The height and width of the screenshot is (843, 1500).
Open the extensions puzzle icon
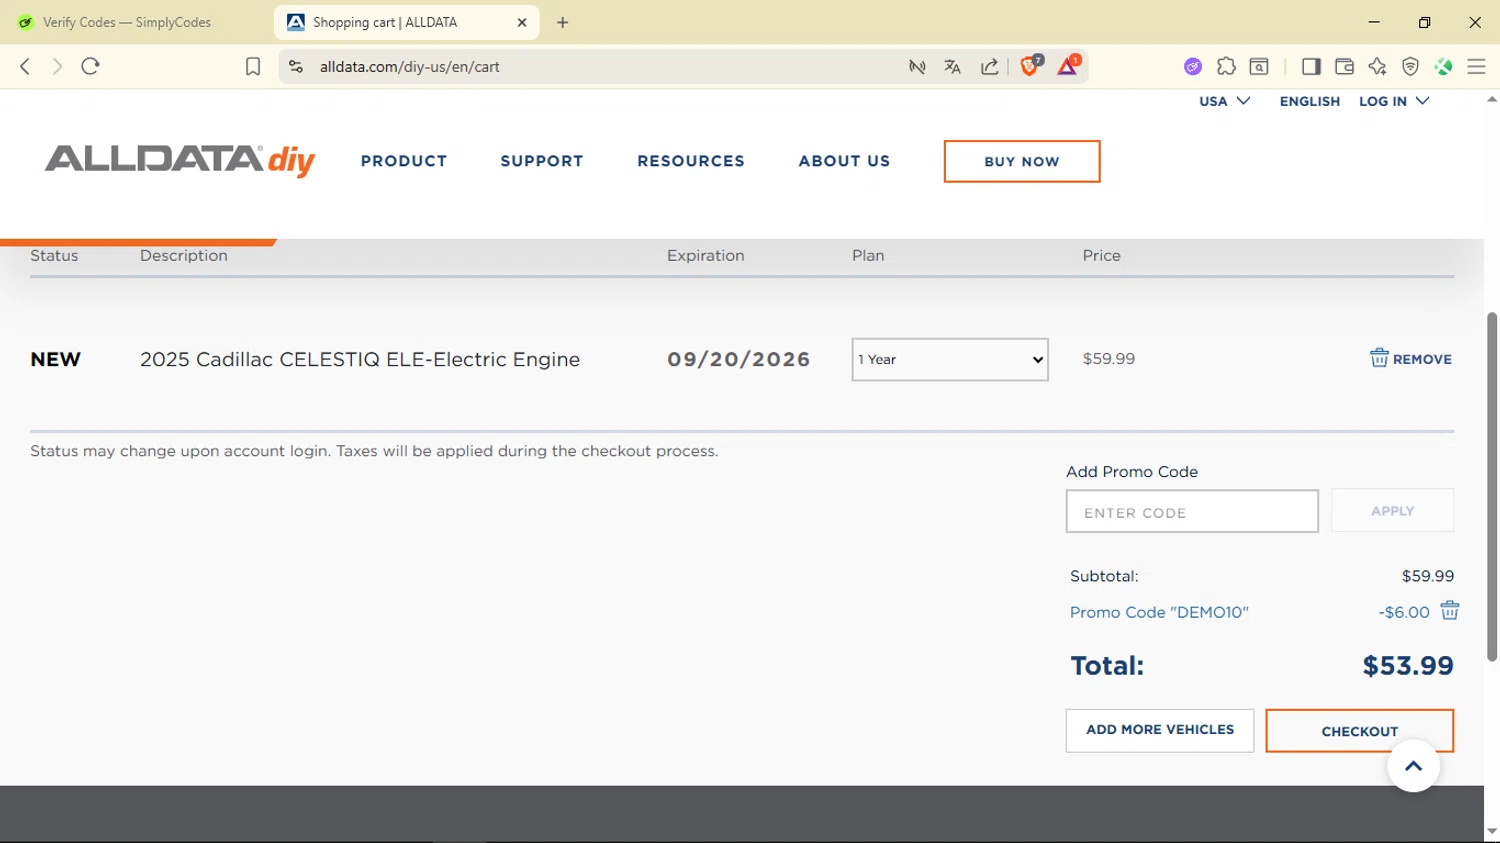1226,66
